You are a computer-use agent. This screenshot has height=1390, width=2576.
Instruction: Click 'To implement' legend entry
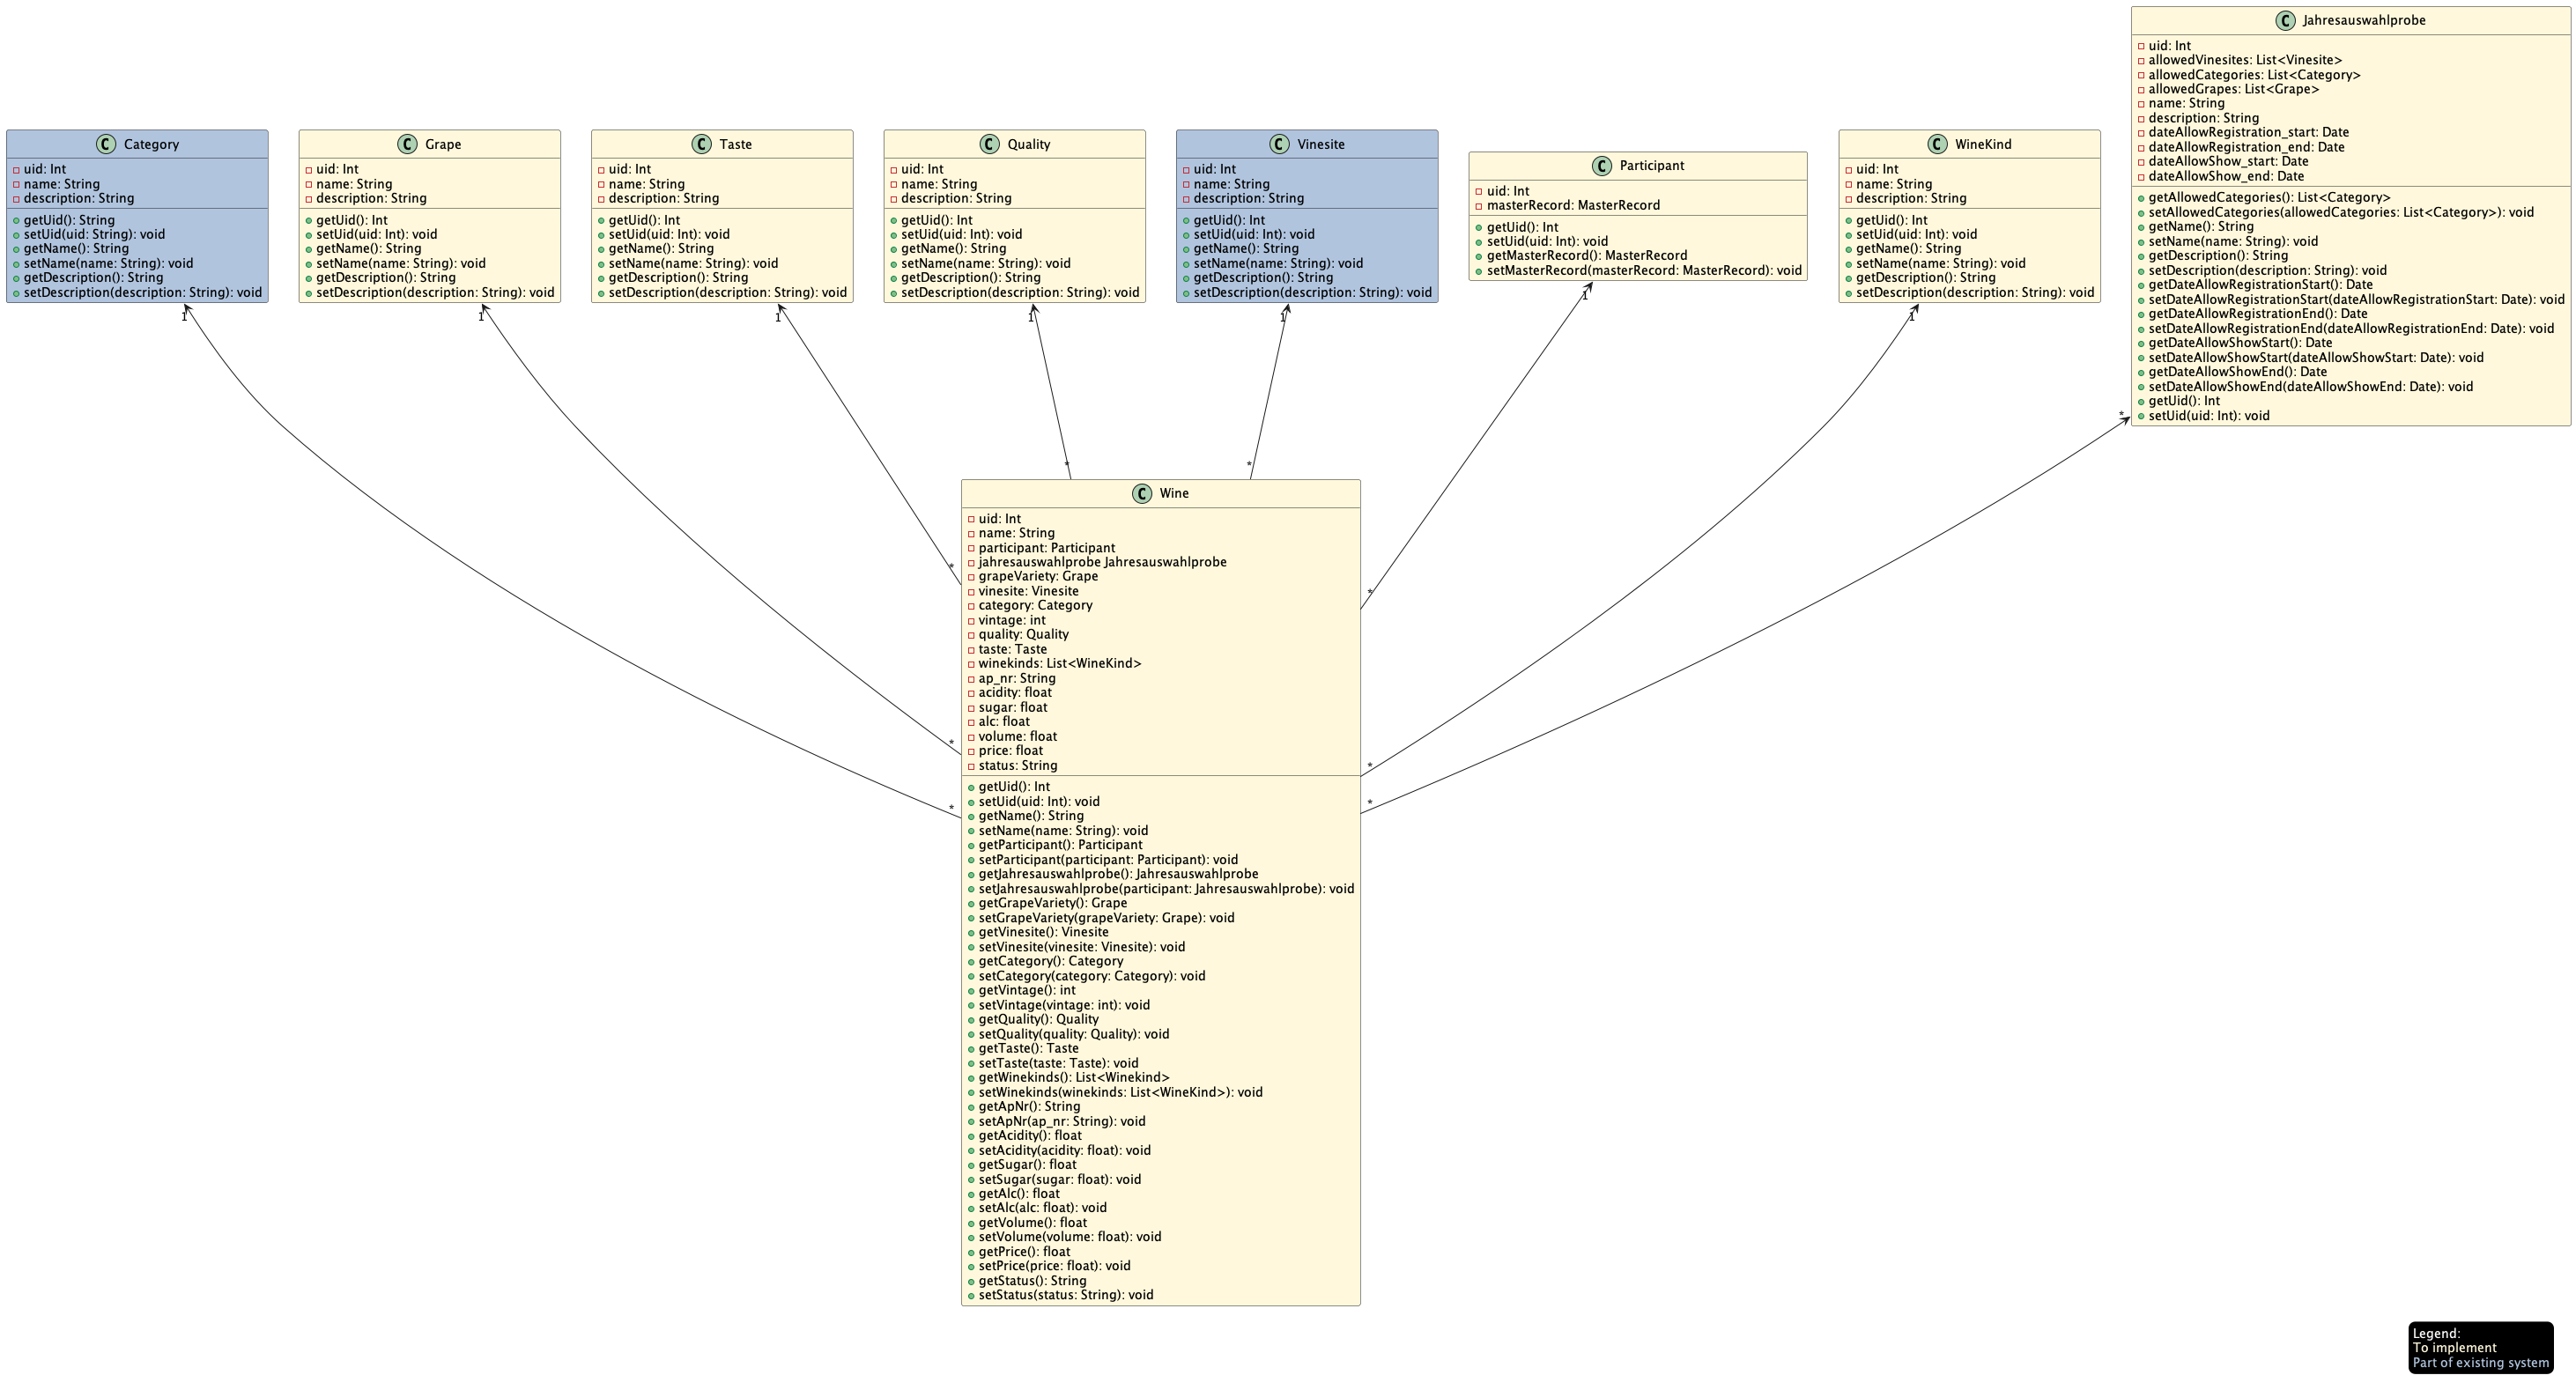[2454, 1347]
